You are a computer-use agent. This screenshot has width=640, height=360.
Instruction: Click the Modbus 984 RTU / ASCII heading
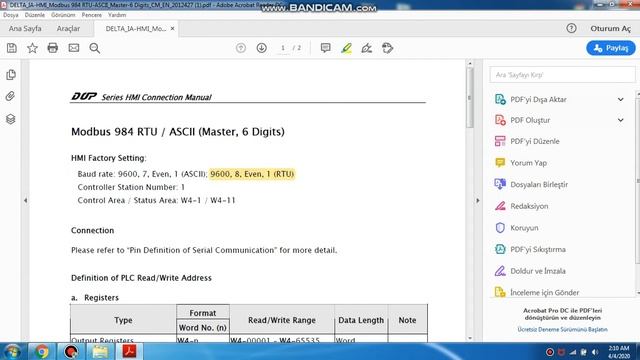point(178,132)
